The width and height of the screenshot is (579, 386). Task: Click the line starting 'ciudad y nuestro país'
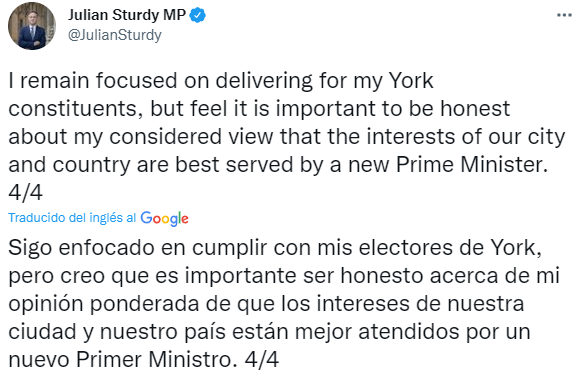(269, 332)
